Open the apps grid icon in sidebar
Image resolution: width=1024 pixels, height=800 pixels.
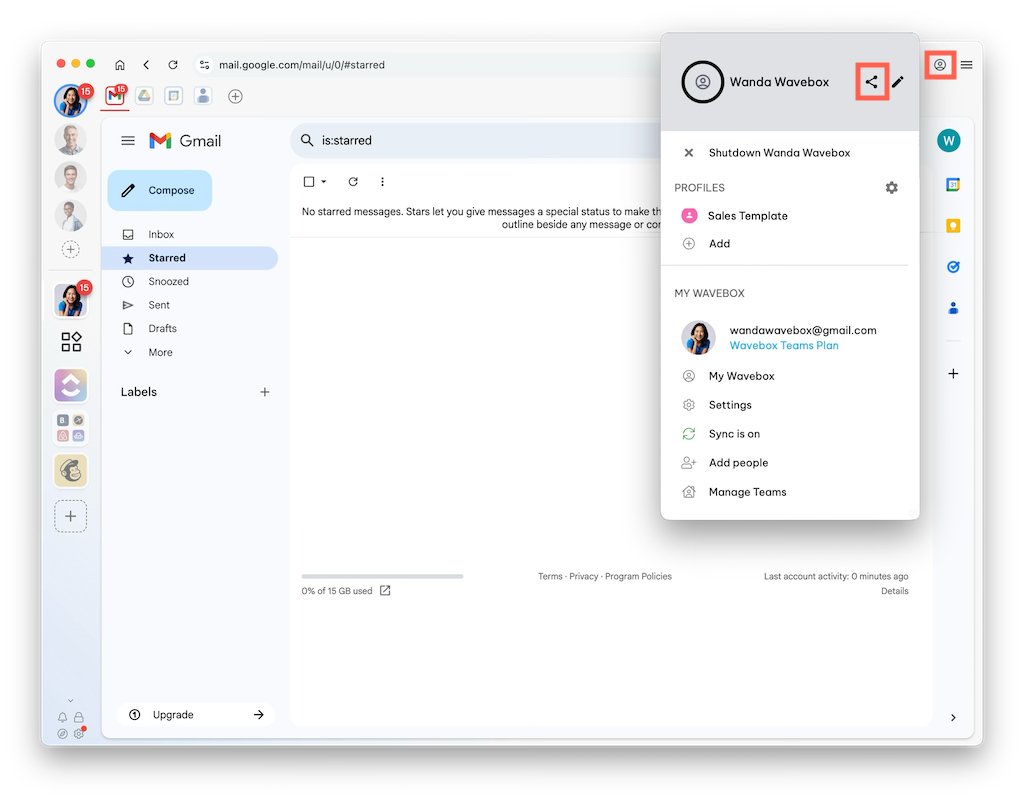[71, 342]
